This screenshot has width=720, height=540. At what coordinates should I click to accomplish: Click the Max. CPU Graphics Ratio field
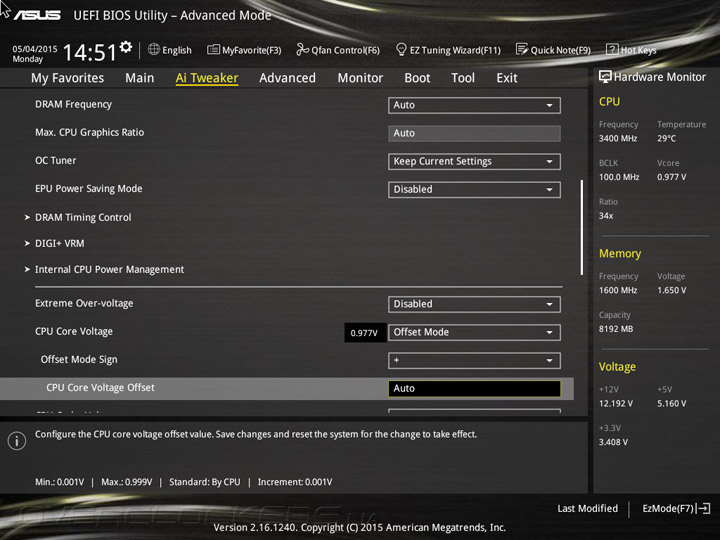(x=474, y=133)
